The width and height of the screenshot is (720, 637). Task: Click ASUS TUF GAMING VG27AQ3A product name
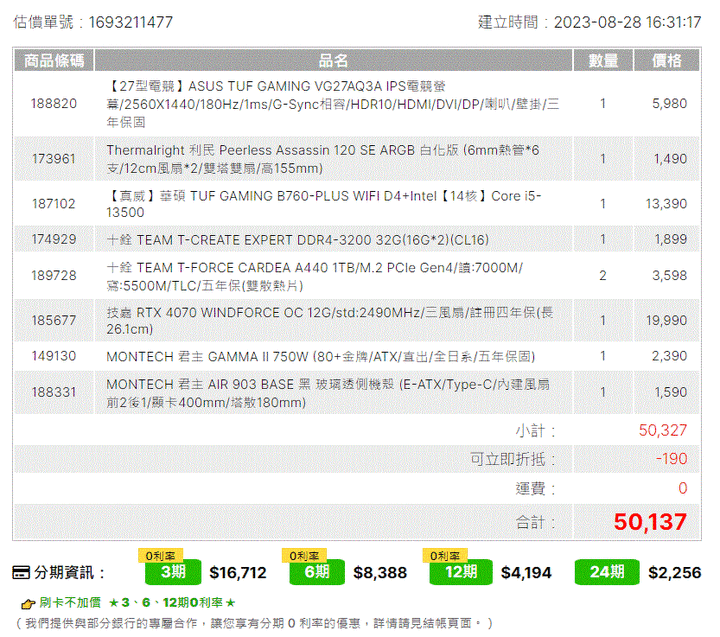333,104
